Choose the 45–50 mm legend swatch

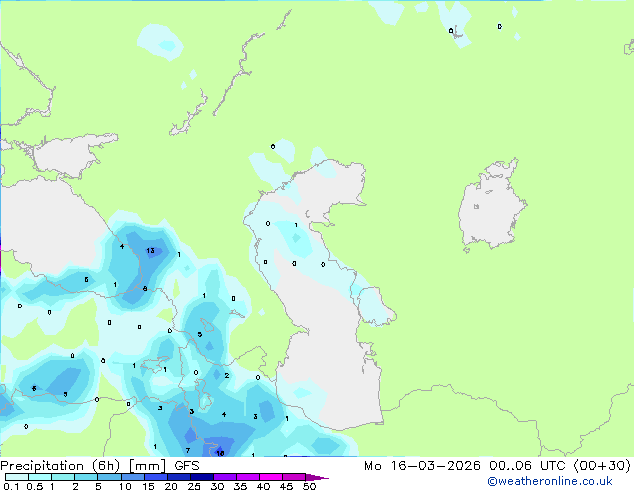294,477
